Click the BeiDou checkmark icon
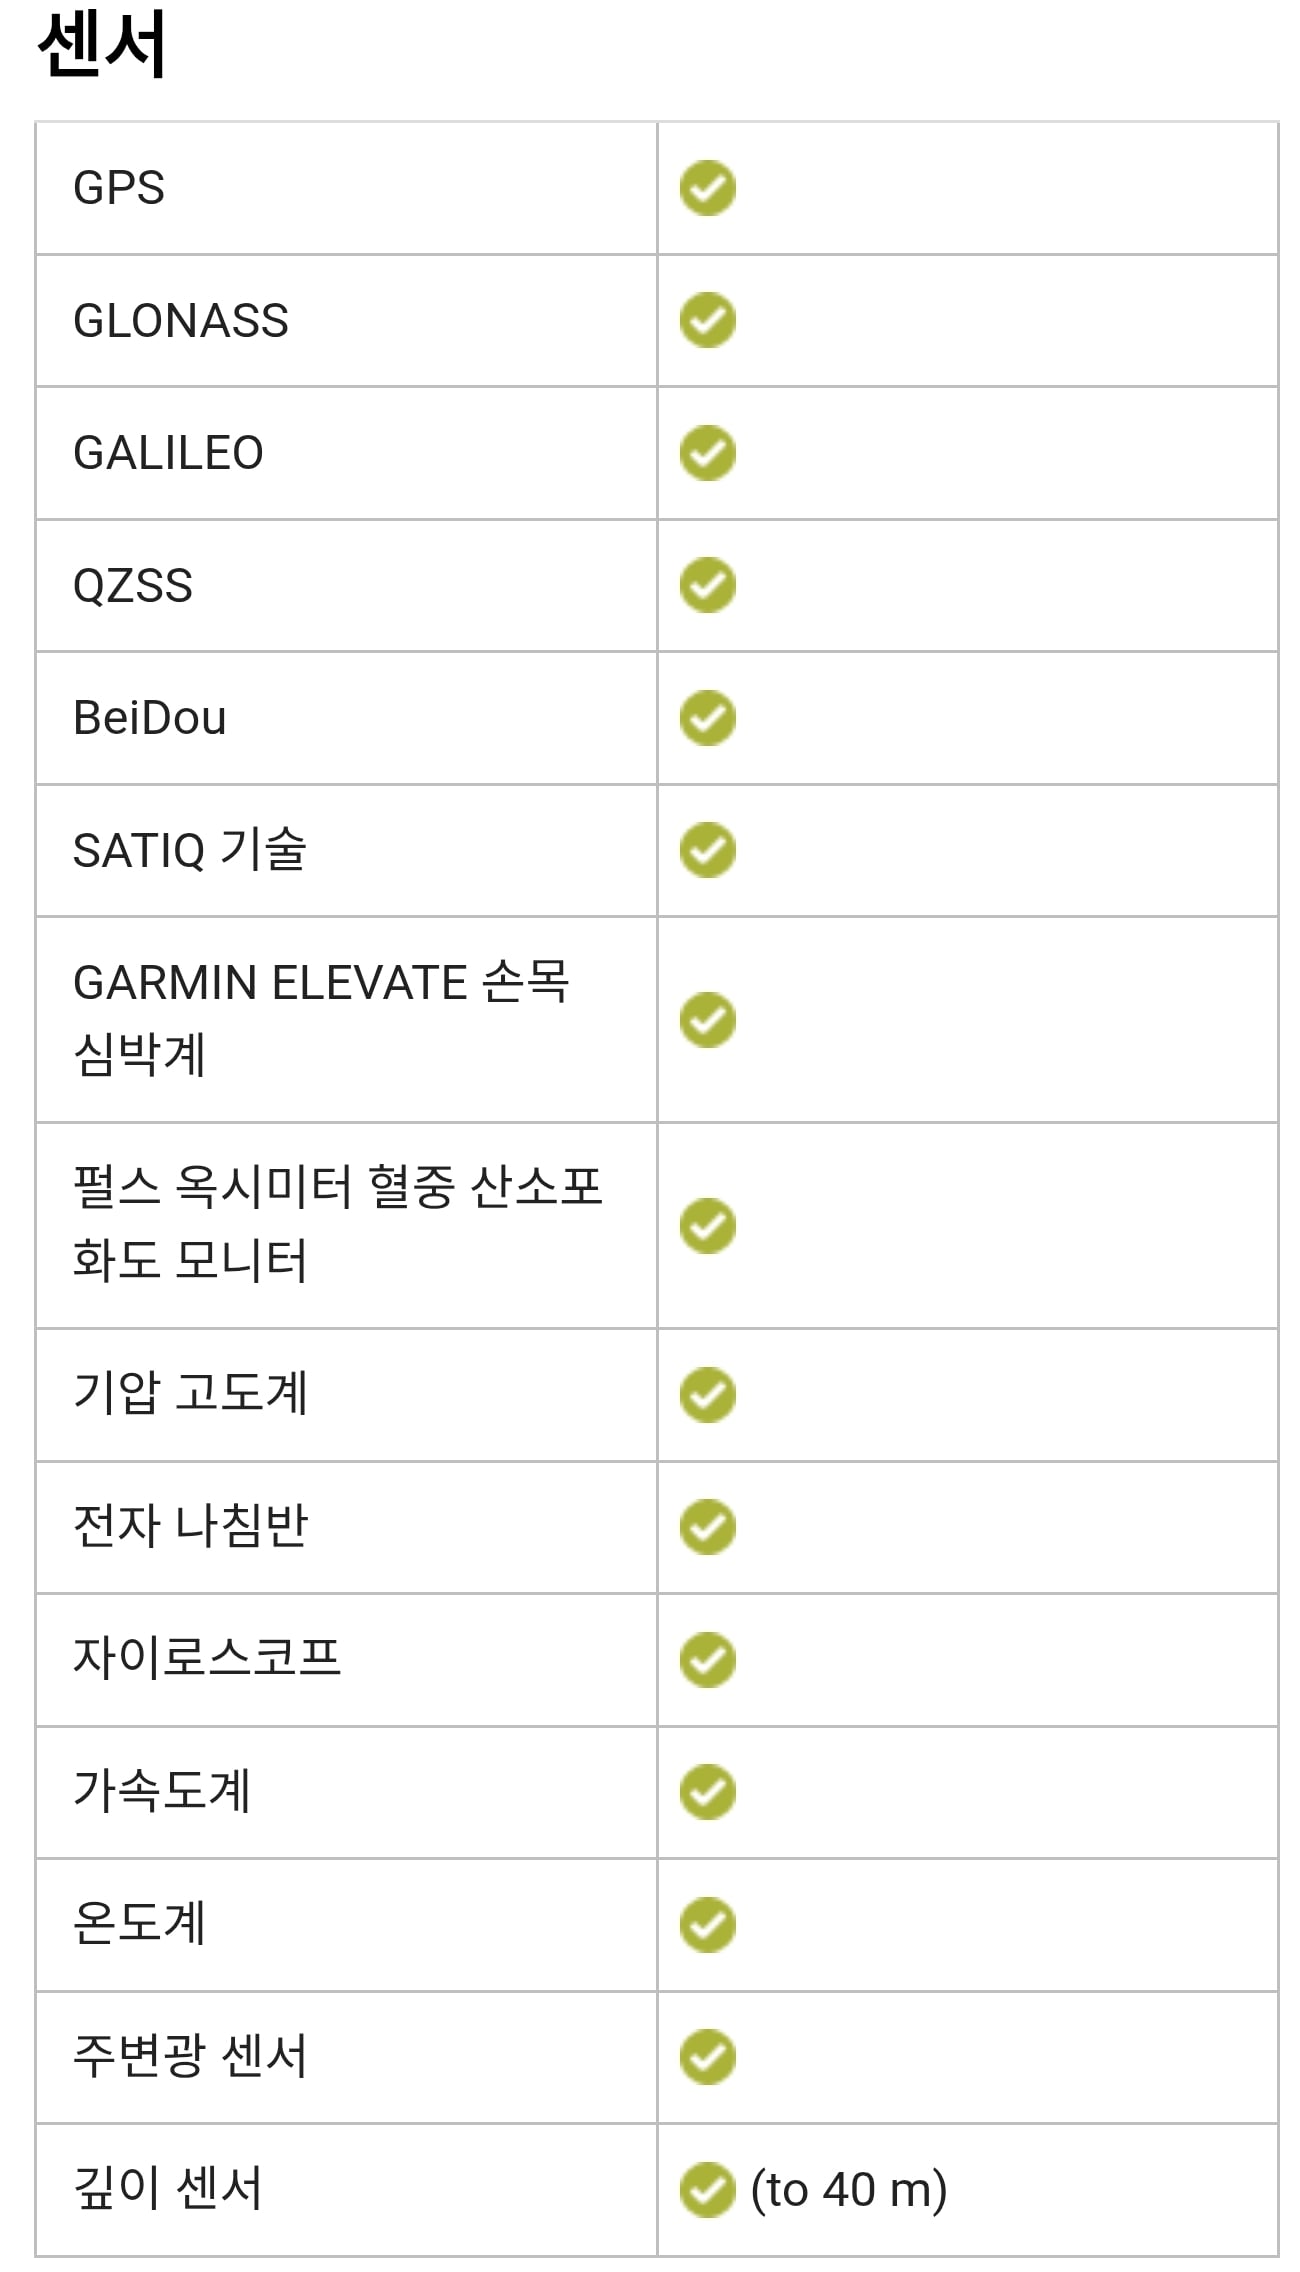The width and height of the screenshot is (1300, 2272). point(707,718)
